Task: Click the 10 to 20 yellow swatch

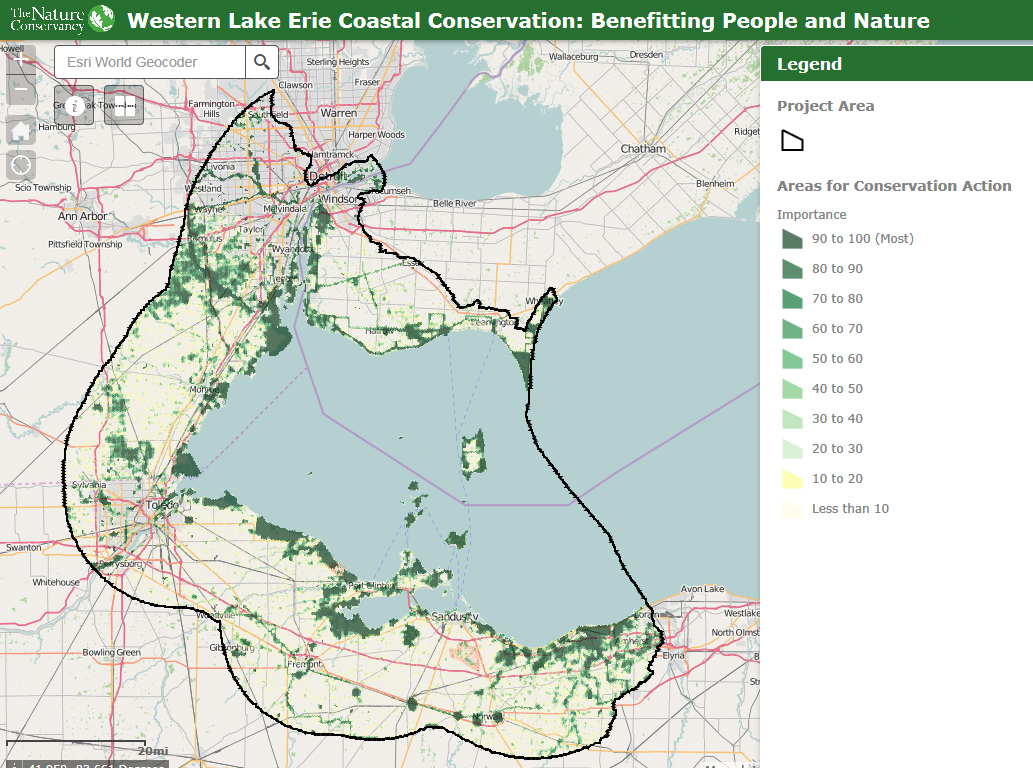Action: [792, 478]
